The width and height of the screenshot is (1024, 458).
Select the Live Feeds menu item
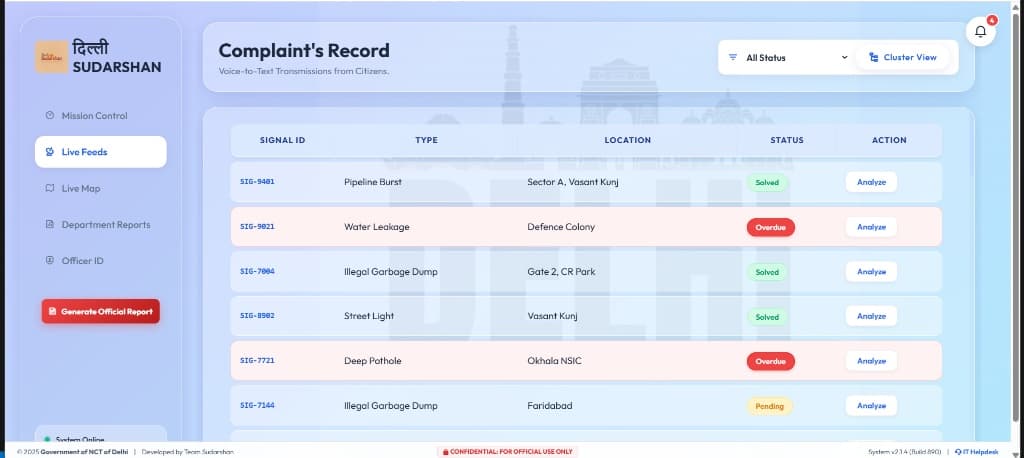click(101, 152)
